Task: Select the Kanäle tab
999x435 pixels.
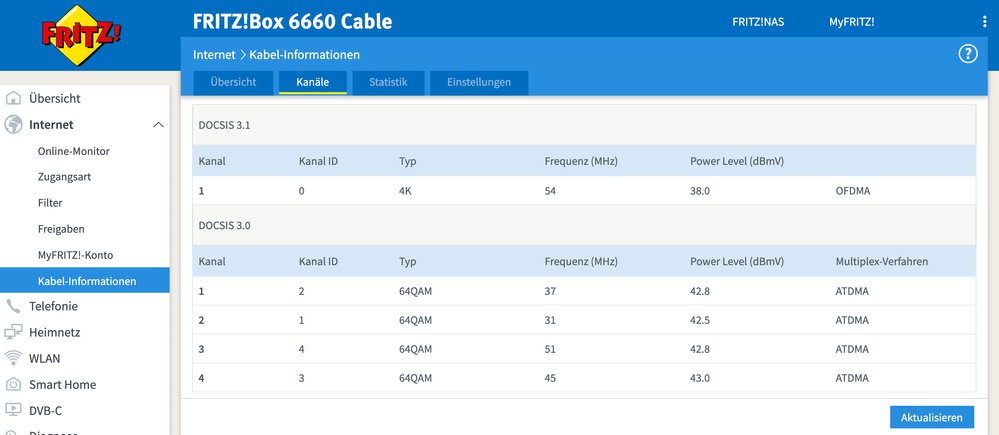Action: [x=313, y=82]
